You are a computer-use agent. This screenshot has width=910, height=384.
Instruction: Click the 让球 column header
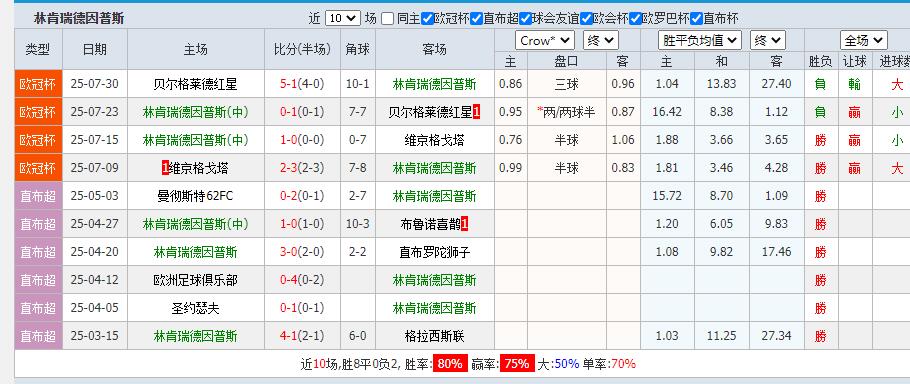pos(854,61)
